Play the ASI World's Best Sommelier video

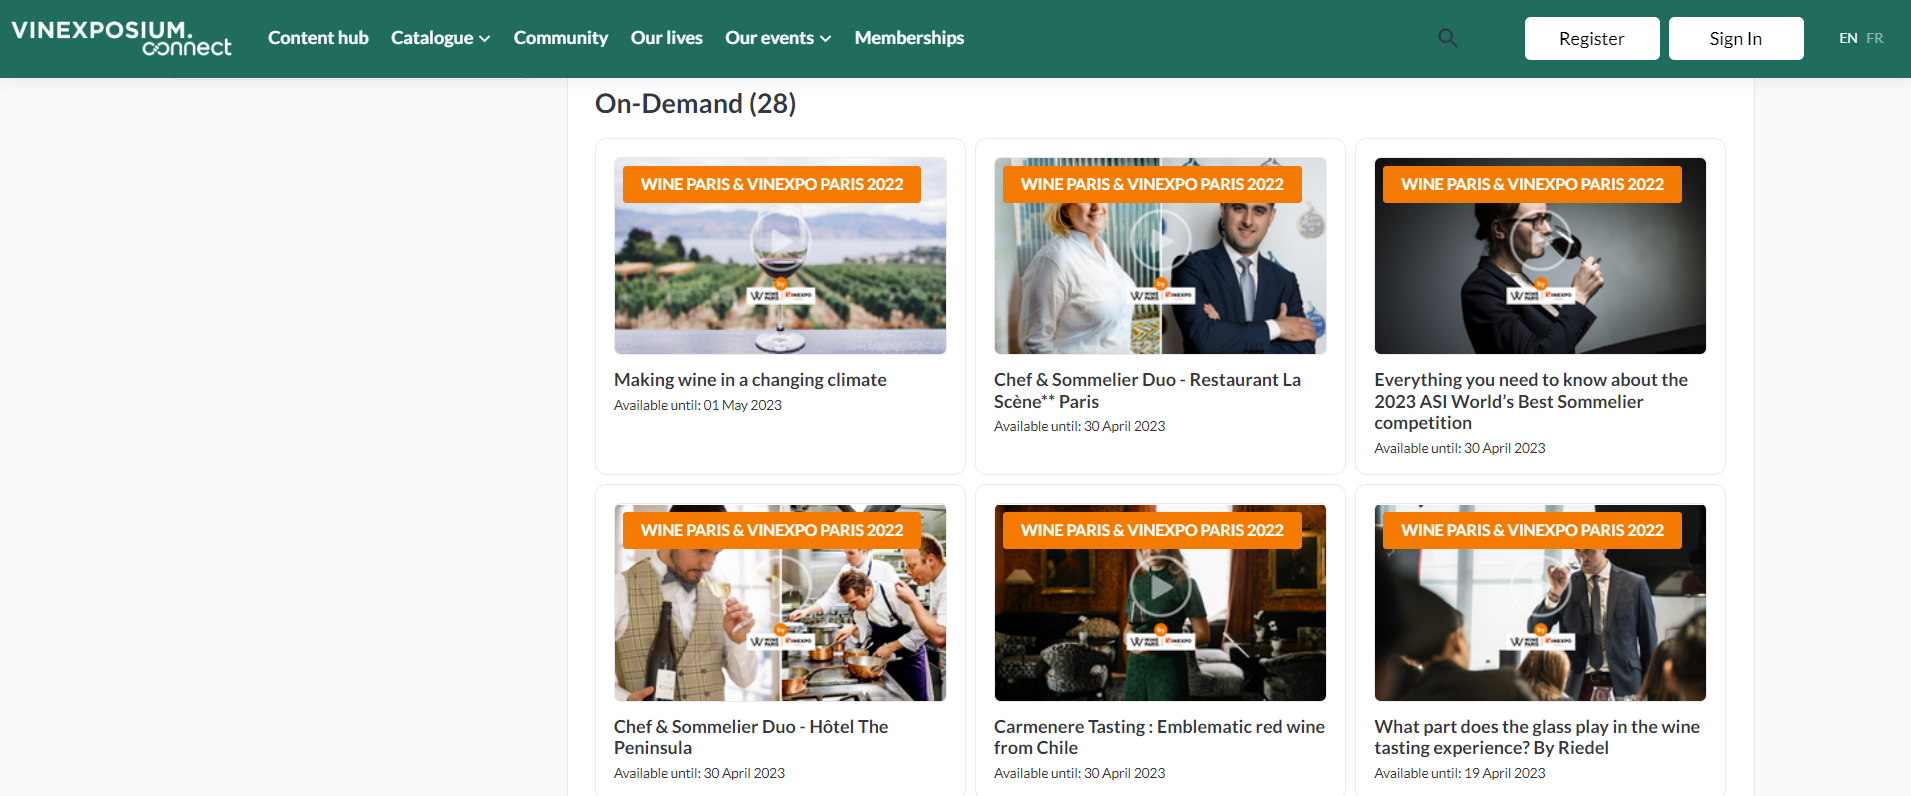coord(1540,240)
